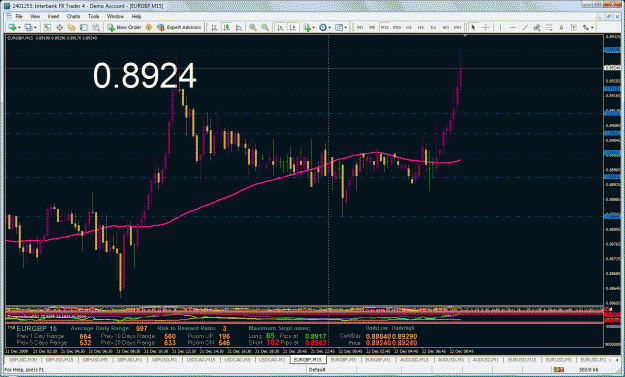Open the Charts menu

[73, 16]
